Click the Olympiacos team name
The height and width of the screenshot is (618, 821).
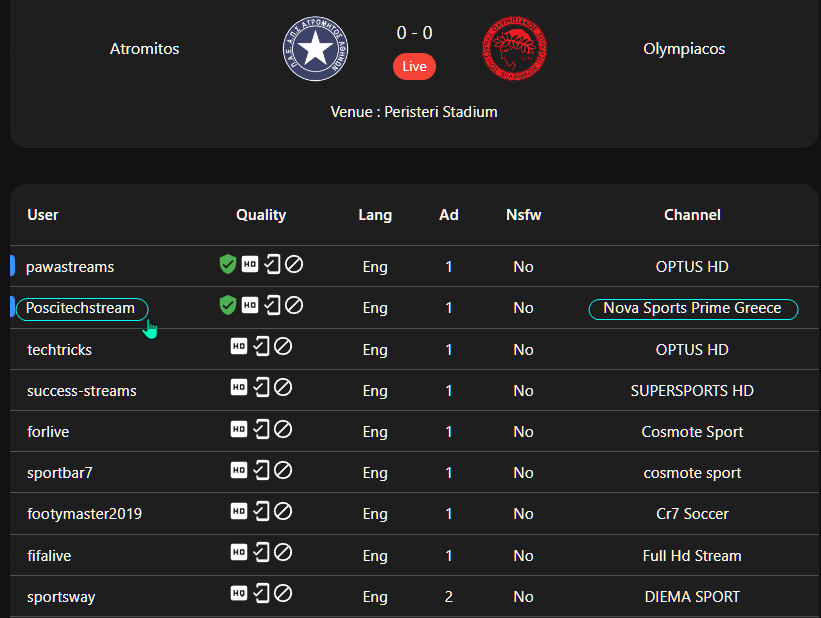(684, 49)
